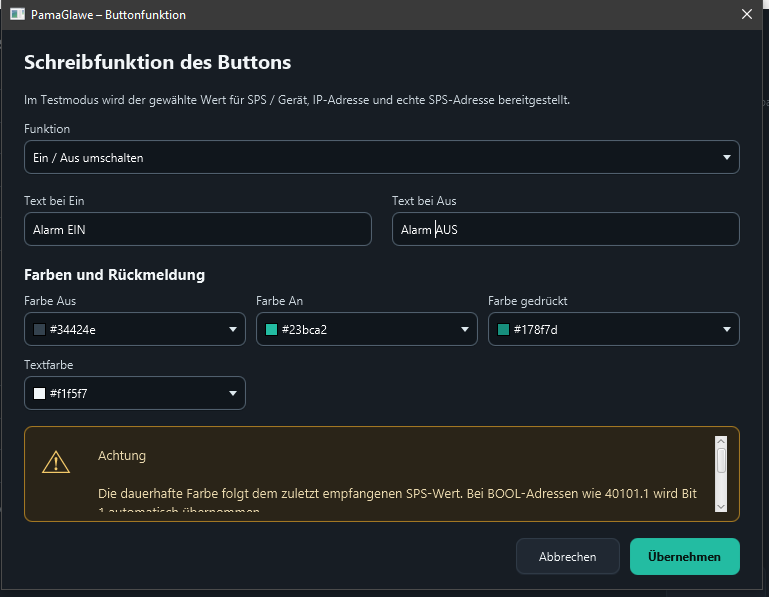The width and height of the screenshot is (769, 597).
Task: Click the 'Funktion' label
Action: (x=47, y=129)
